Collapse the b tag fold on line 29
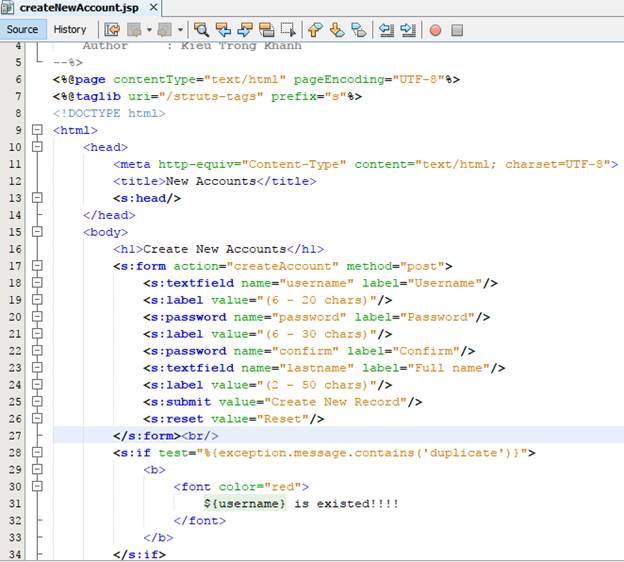624x562 pixels. pos(37,469)
